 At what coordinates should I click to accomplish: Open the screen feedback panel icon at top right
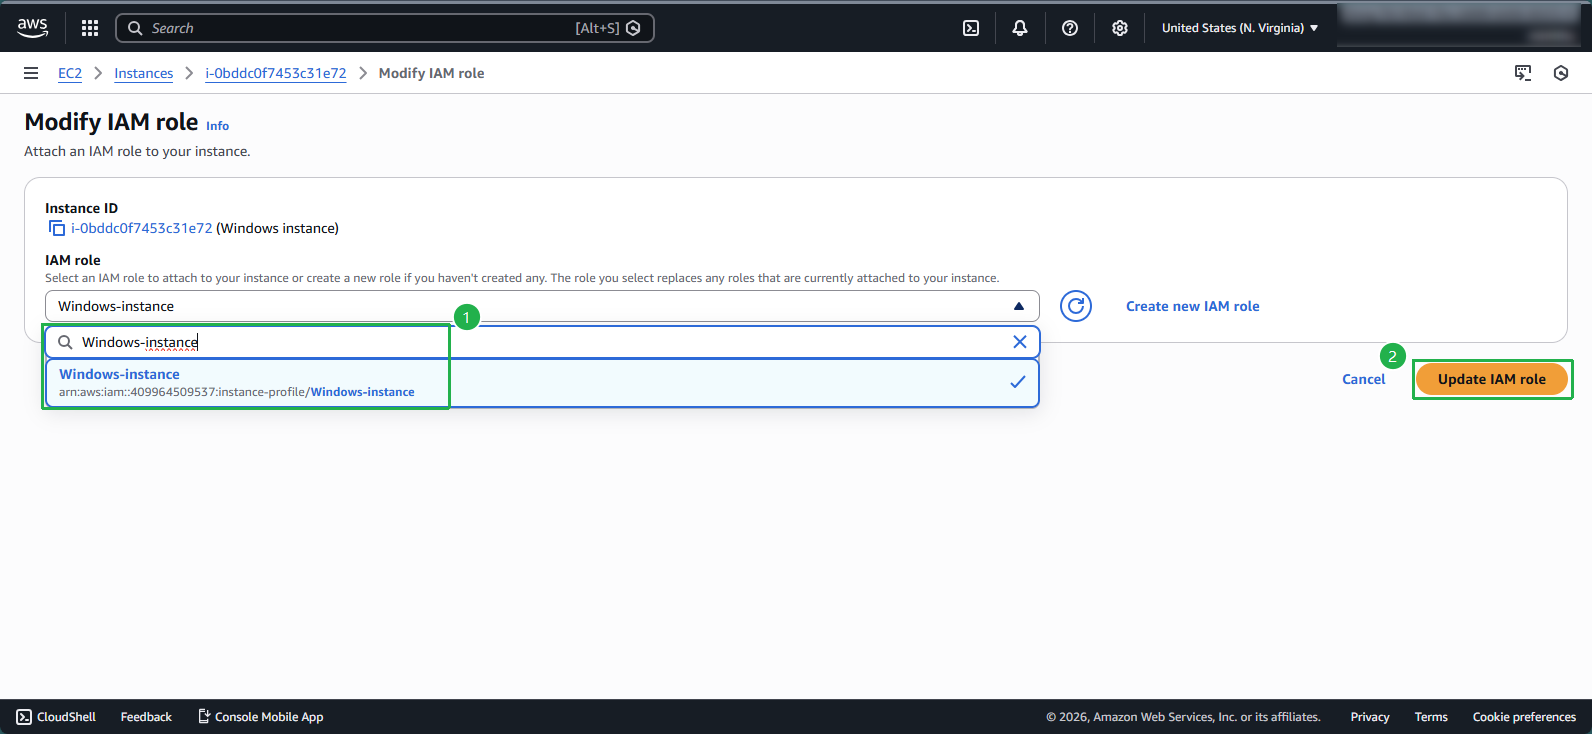tap(1523, 73)
